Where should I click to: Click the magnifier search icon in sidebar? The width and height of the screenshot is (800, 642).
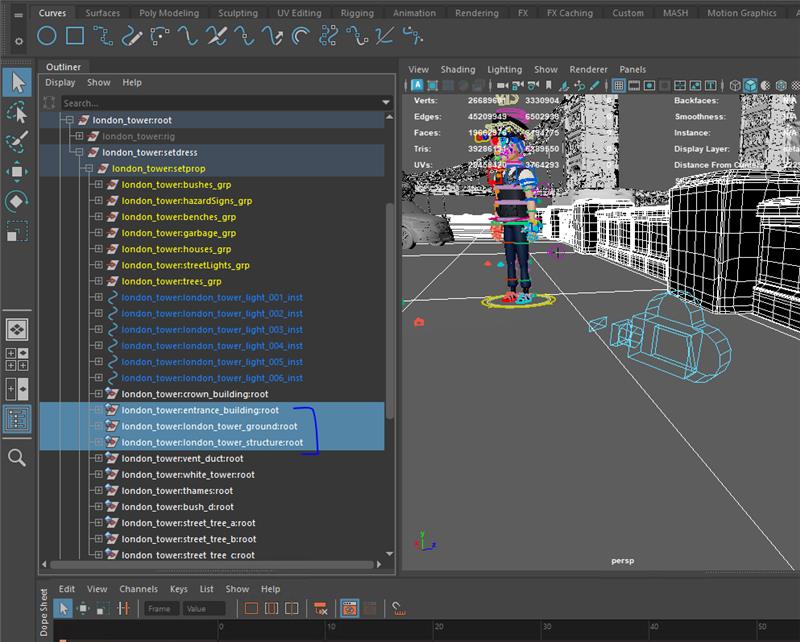(x=17, y=457)
